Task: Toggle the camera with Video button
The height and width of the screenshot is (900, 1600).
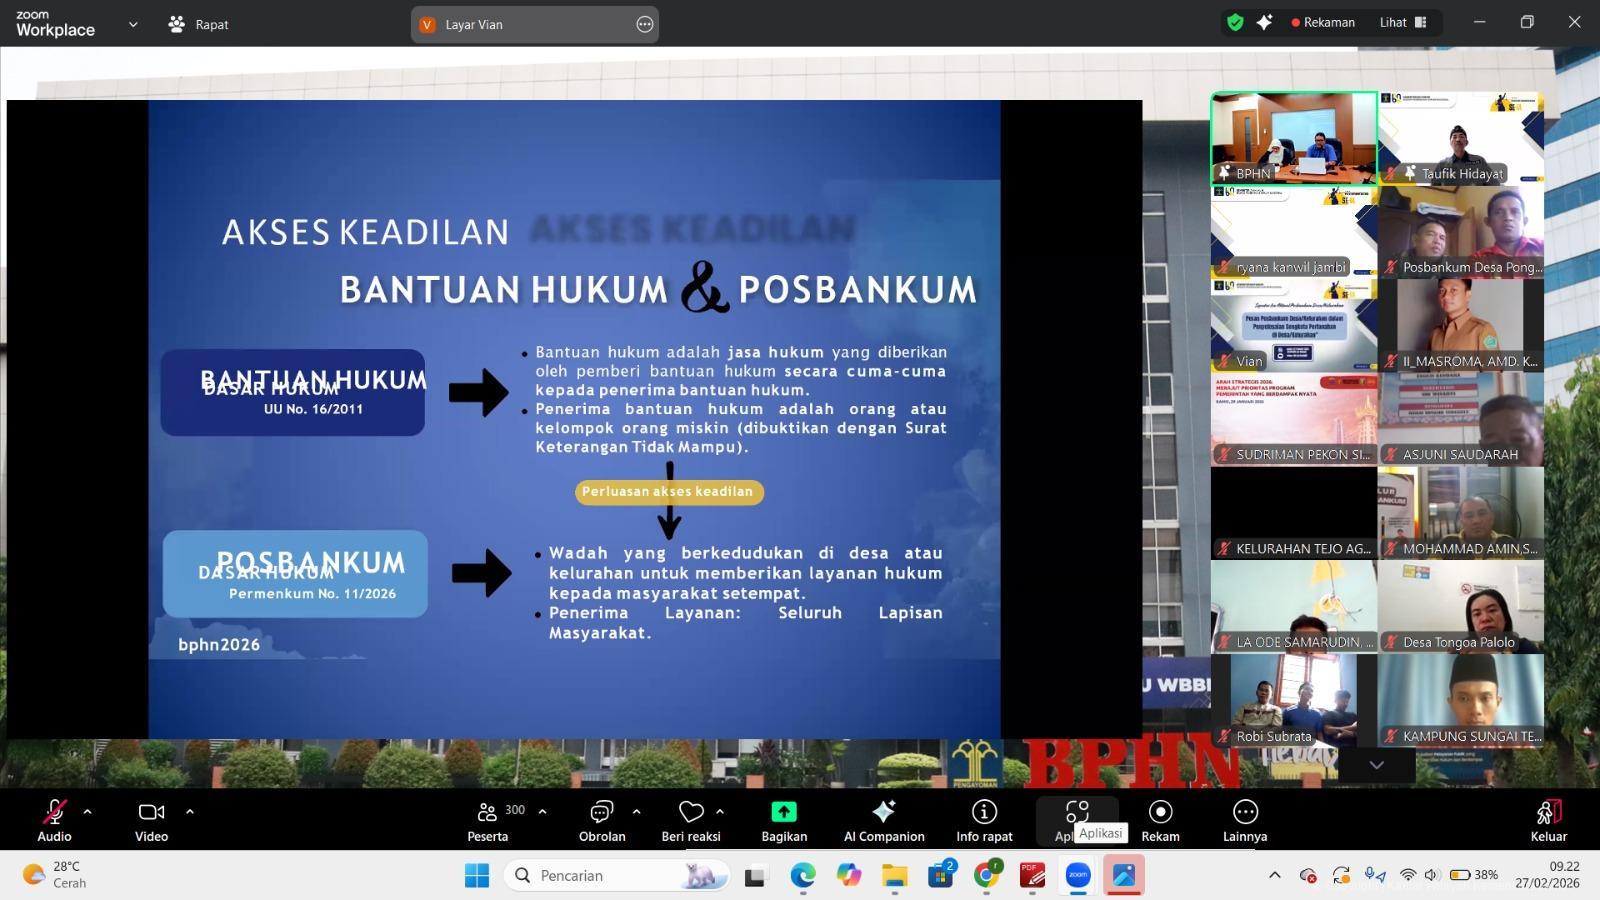Action: click(151, 820)
